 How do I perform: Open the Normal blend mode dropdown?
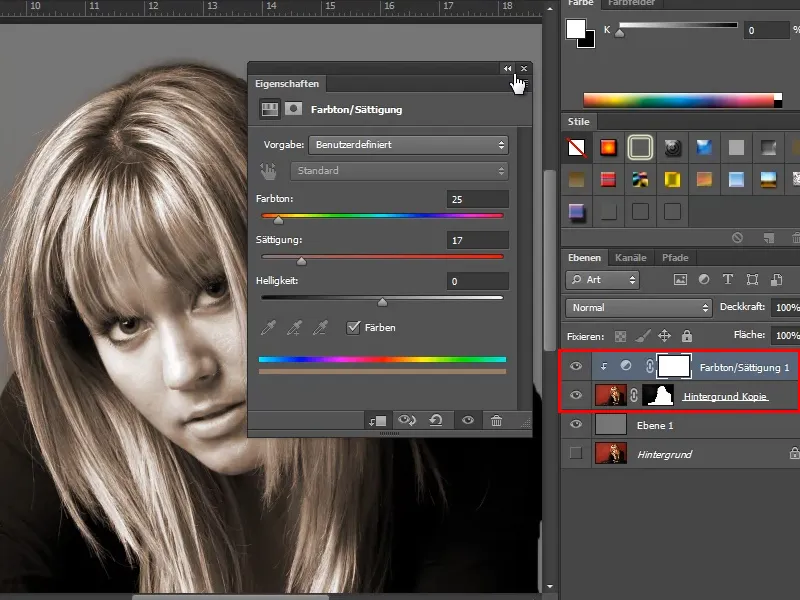pyautogui.click(x=638, y=308)
